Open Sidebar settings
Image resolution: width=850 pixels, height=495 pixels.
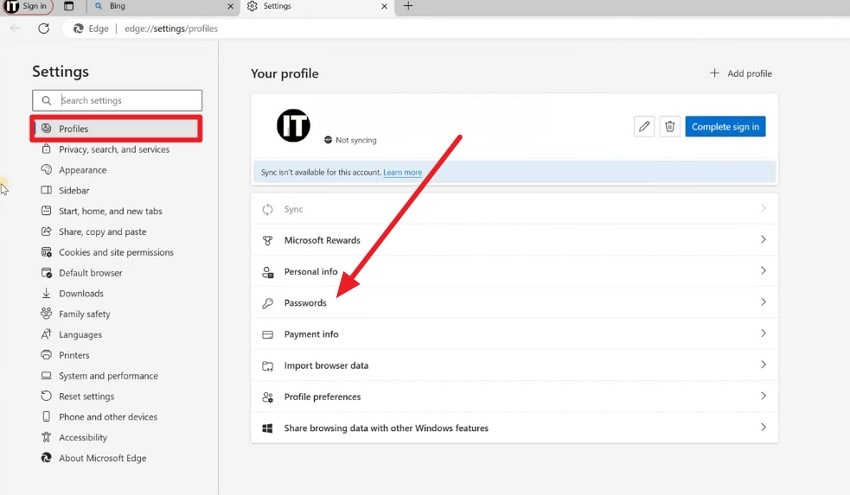[65, 190]
